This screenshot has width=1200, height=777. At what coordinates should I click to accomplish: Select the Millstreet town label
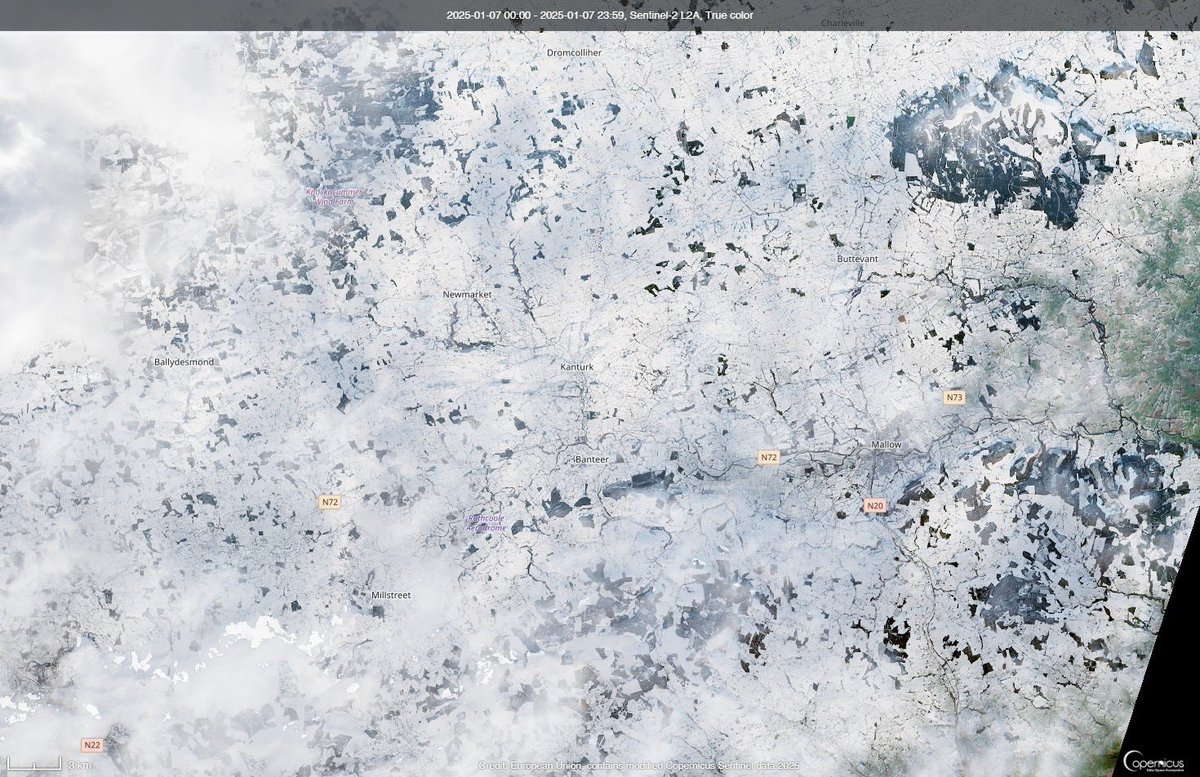click(x=391, y=594)
